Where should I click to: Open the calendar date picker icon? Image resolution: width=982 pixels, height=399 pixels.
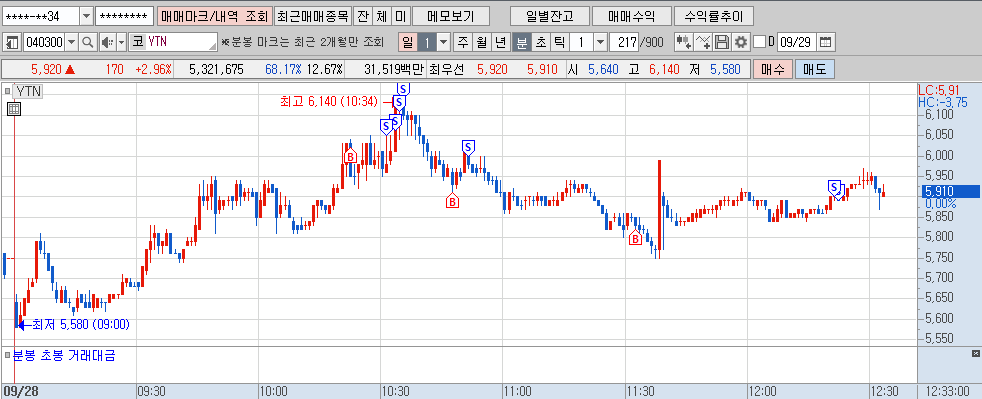(x=825, y=43)
